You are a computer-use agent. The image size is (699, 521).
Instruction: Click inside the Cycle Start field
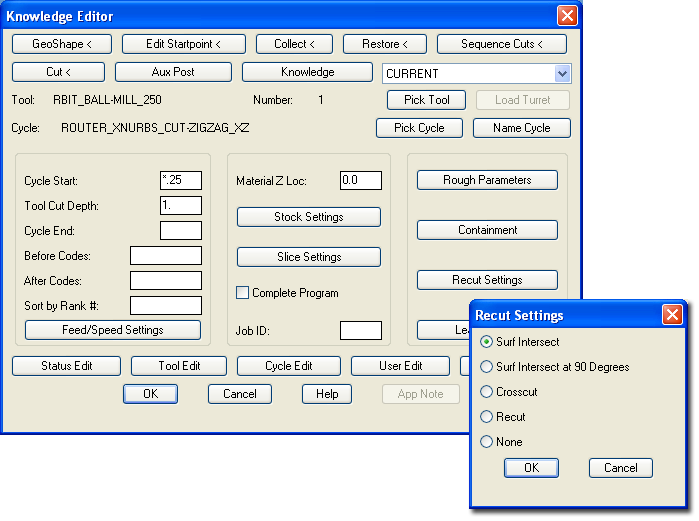tap(181, 180)
